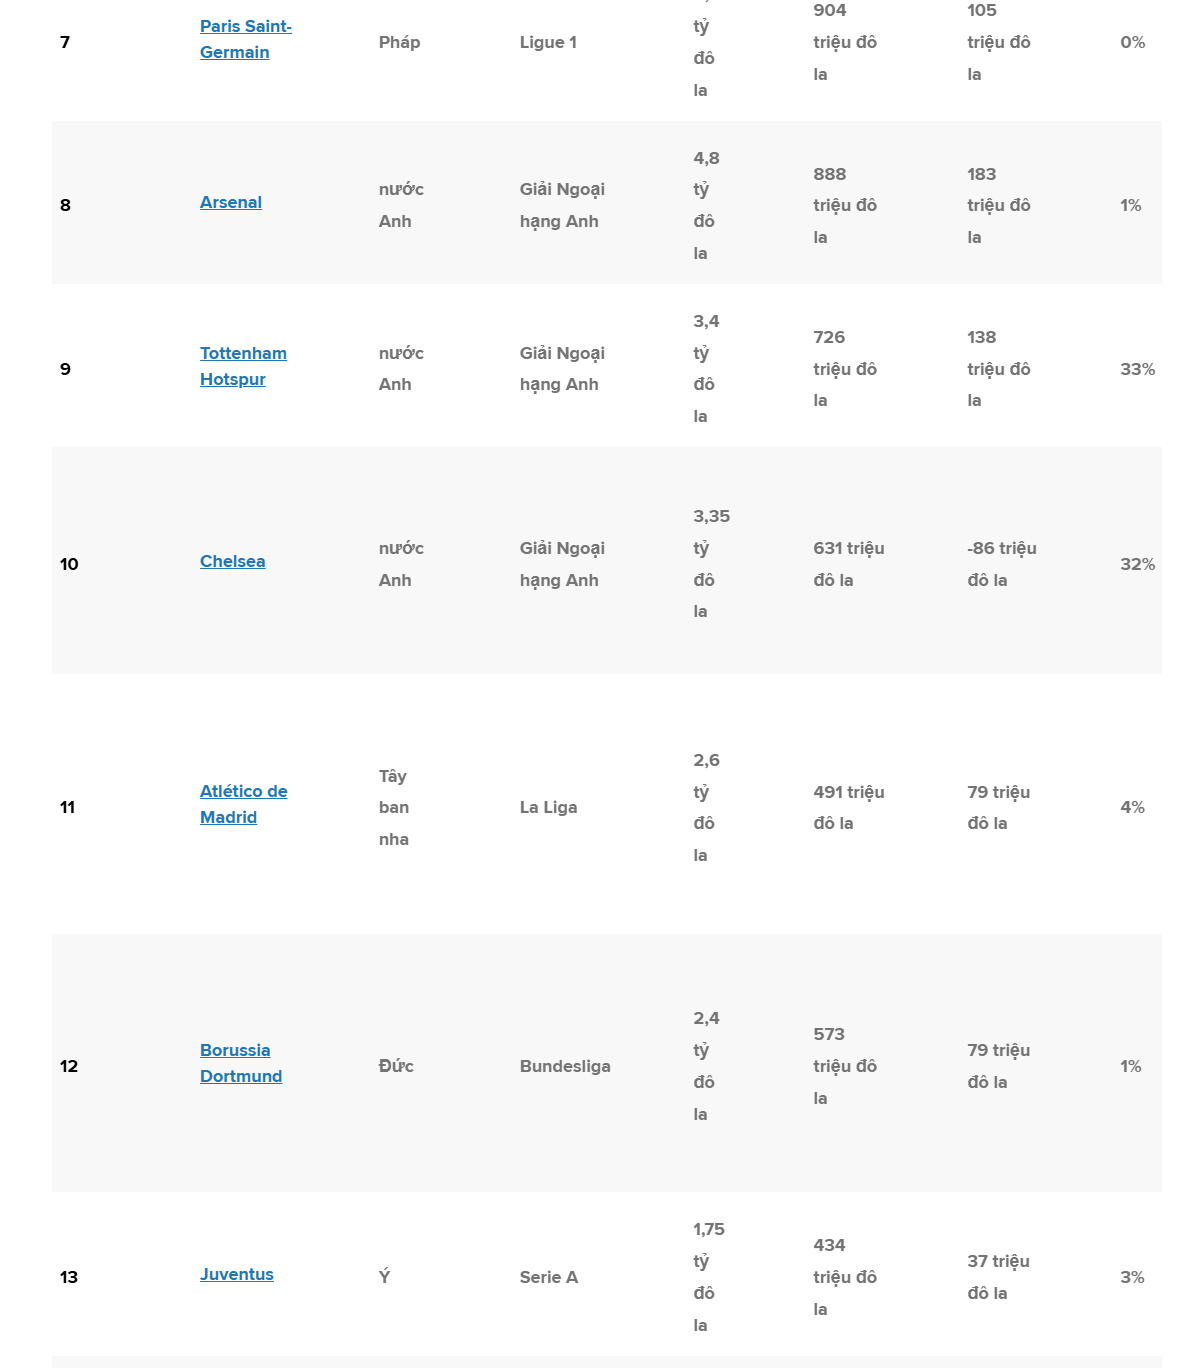1200x1368 pixels.
Task: Click the Bundesliga league cell
Action: pos(565,1066)
